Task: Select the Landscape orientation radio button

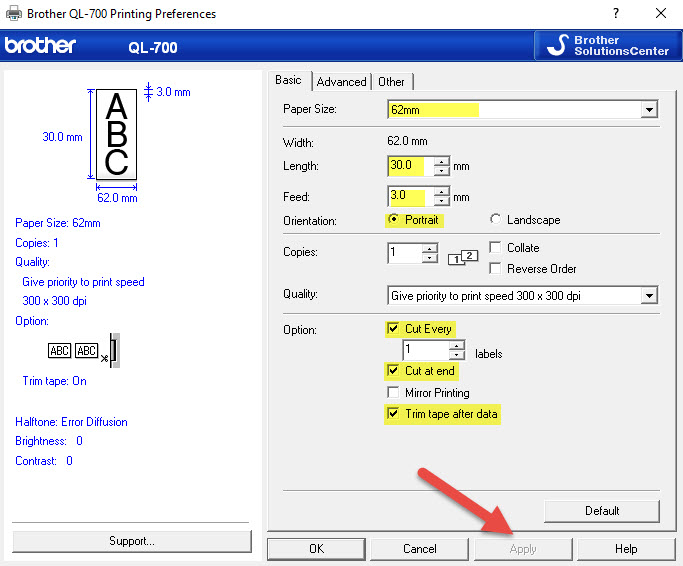Action: [x=496, y=220]
